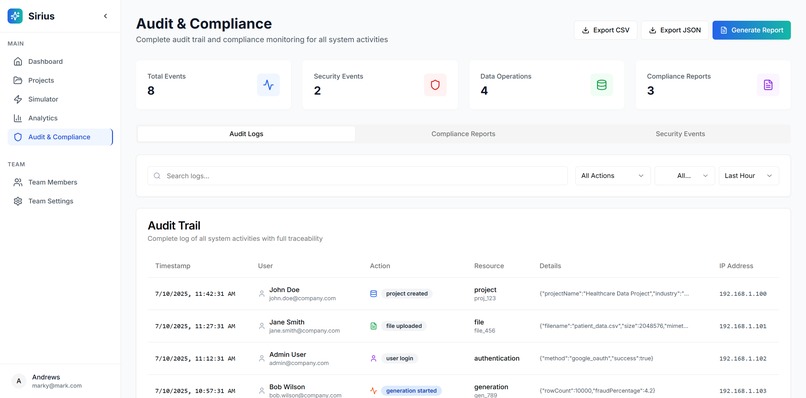Go to the Simulator page

[x=60, y=99]
